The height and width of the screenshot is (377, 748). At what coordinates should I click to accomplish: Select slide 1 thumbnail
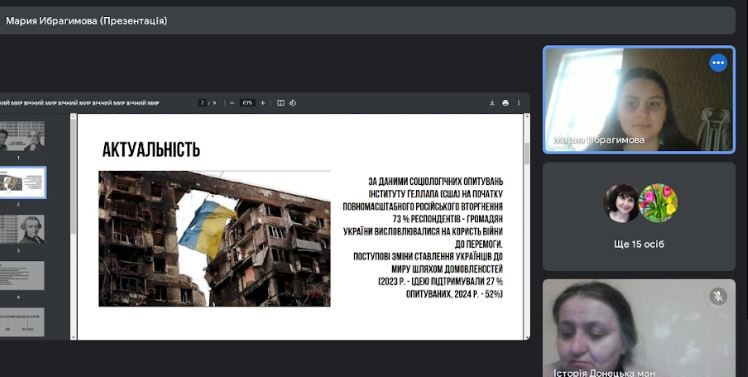22,136
